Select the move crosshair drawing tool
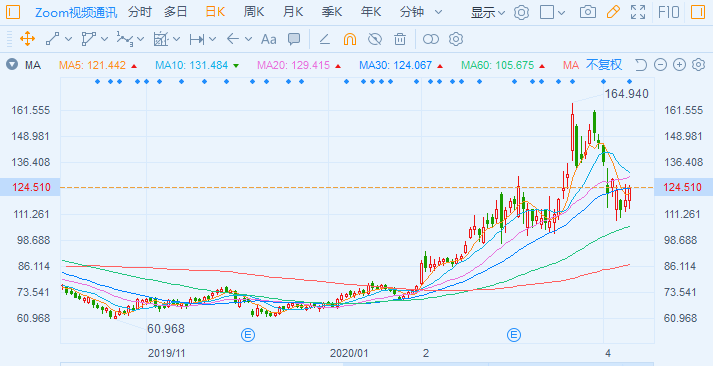The image size is (713, 366). point(27,39)
